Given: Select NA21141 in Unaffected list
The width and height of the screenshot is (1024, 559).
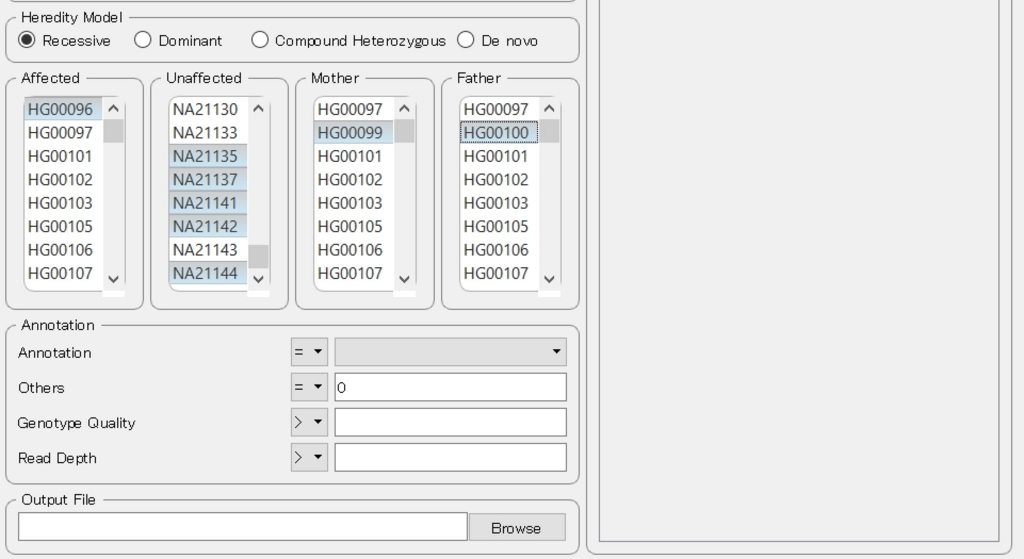Looking at the screenshot, I should [208, 203].
